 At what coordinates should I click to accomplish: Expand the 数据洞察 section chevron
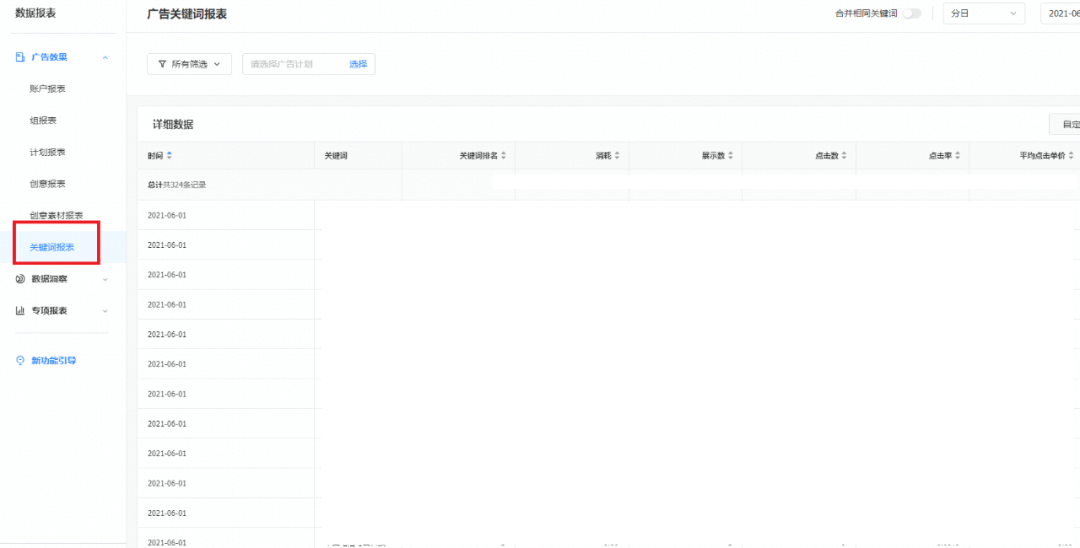click(105, 280)
